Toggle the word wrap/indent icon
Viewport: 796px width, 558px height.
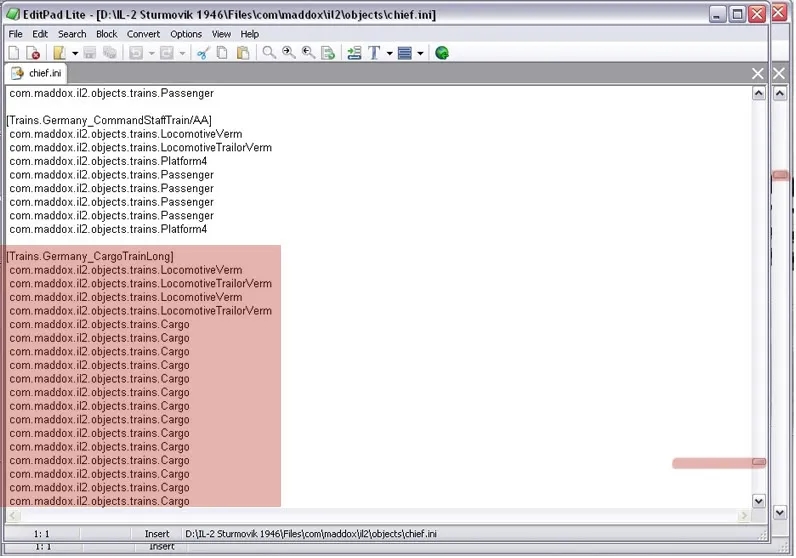click(354, 53)
